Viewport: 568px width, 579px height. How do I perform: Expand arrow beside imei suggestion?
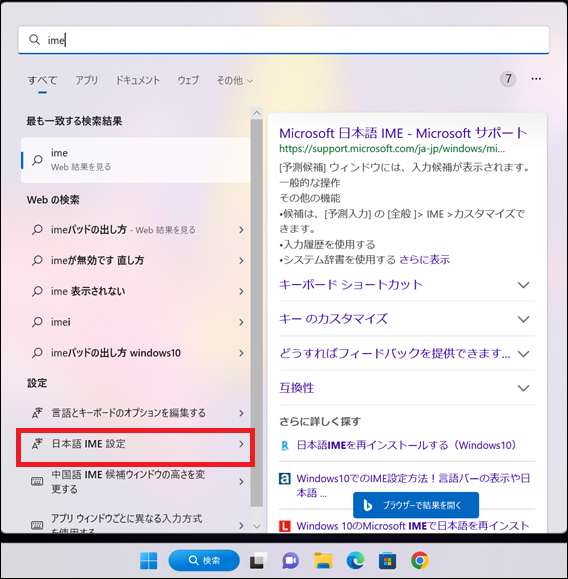[241, 322]
